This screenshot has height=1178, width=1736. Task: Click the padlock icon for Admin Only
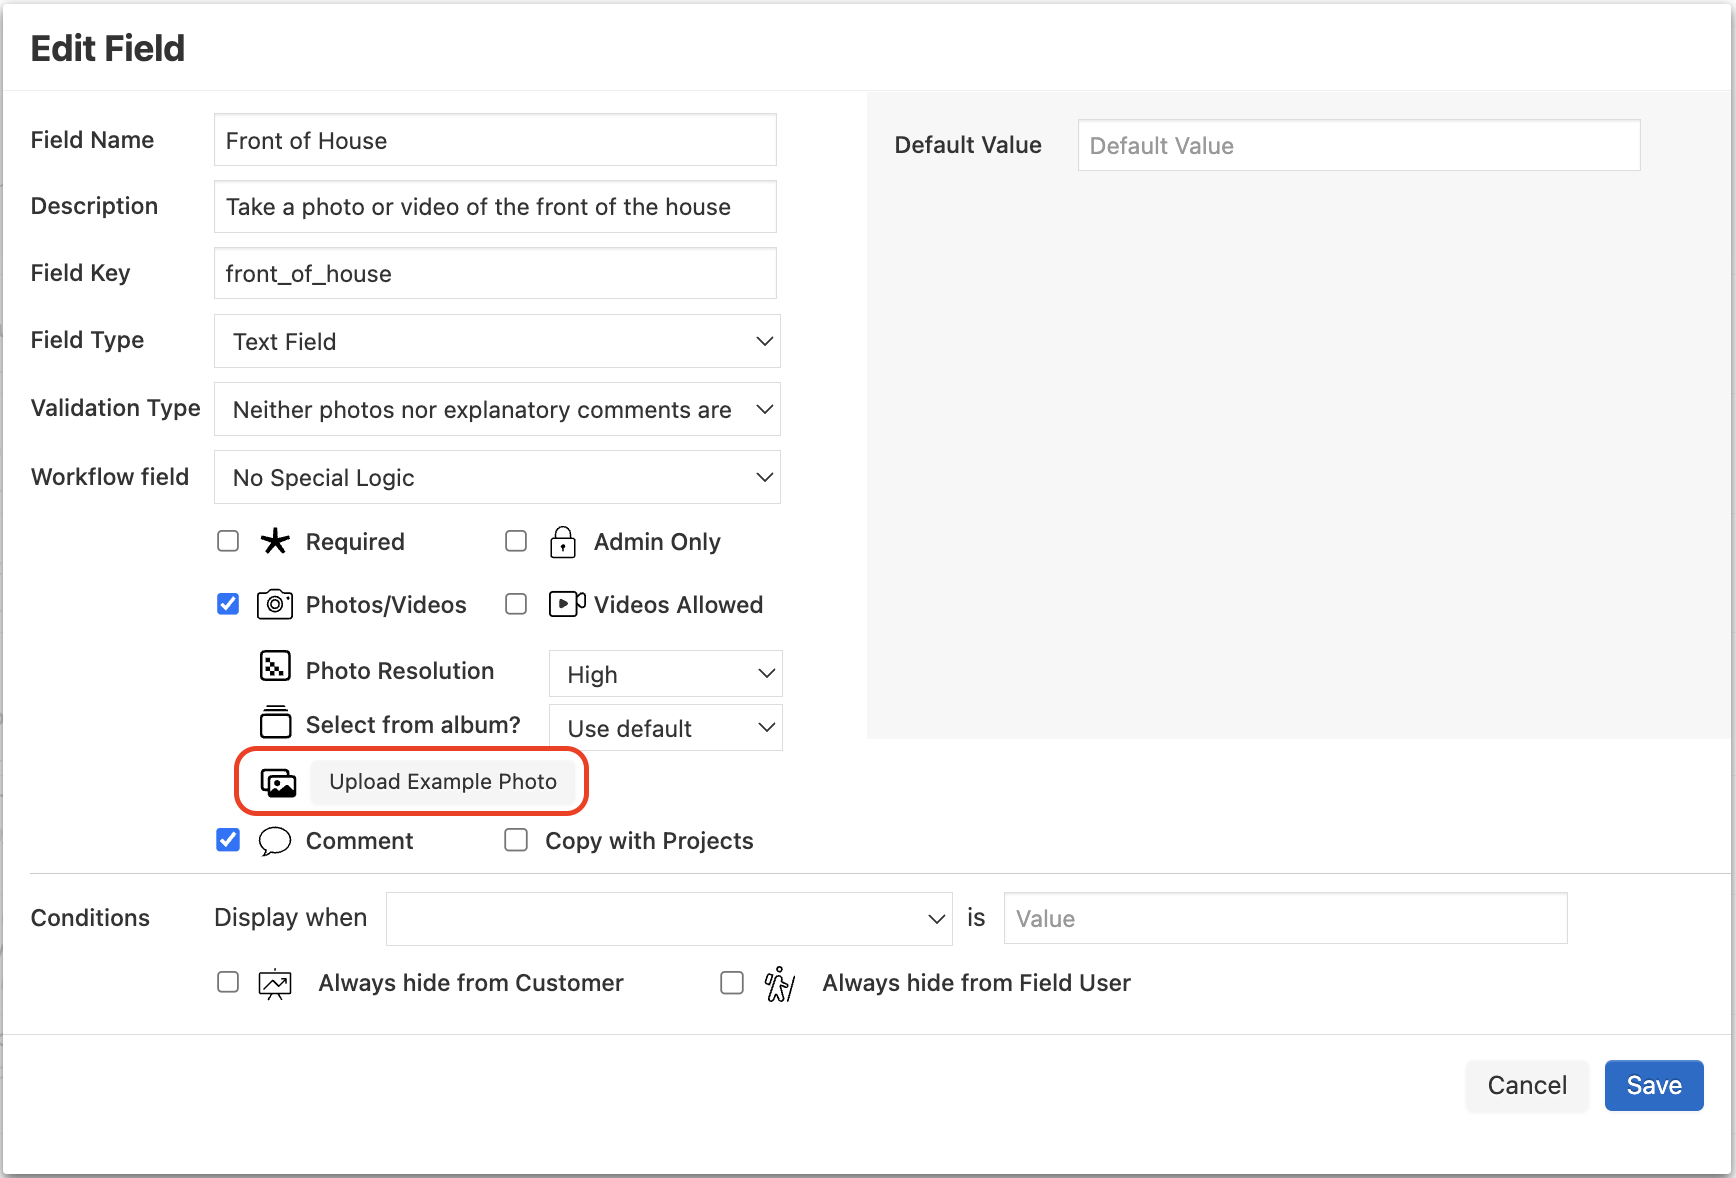pos(563,542)
